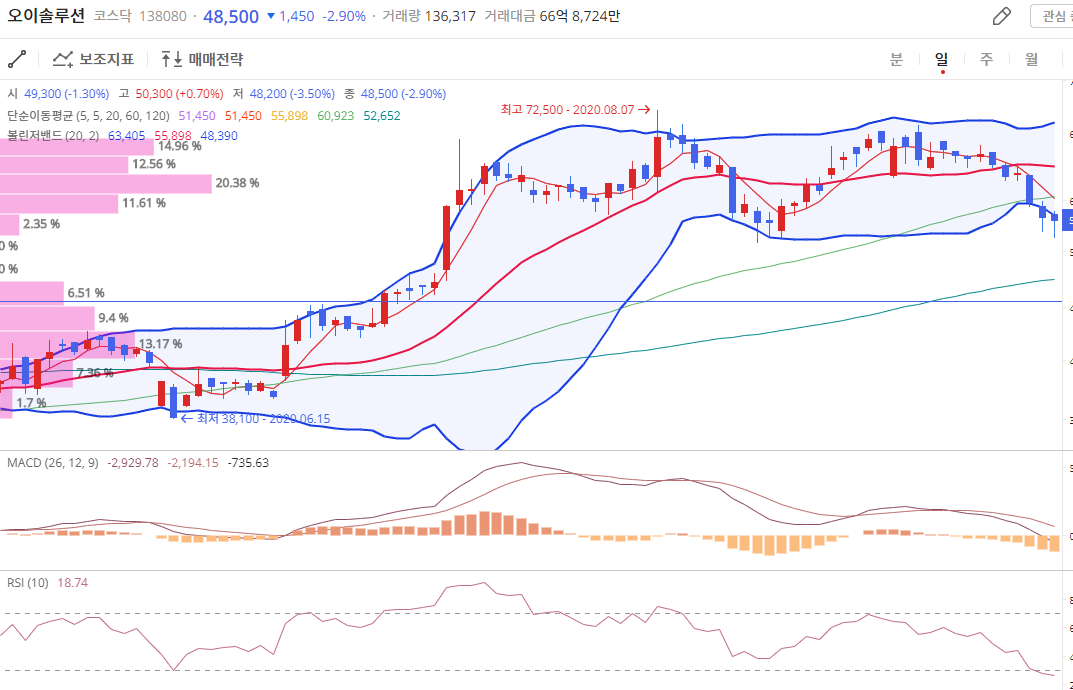Click the MACD (26, 12, 9) label
Viewport: 1073px width, 690px height.
pyautogui.click(x=53, y=463)
